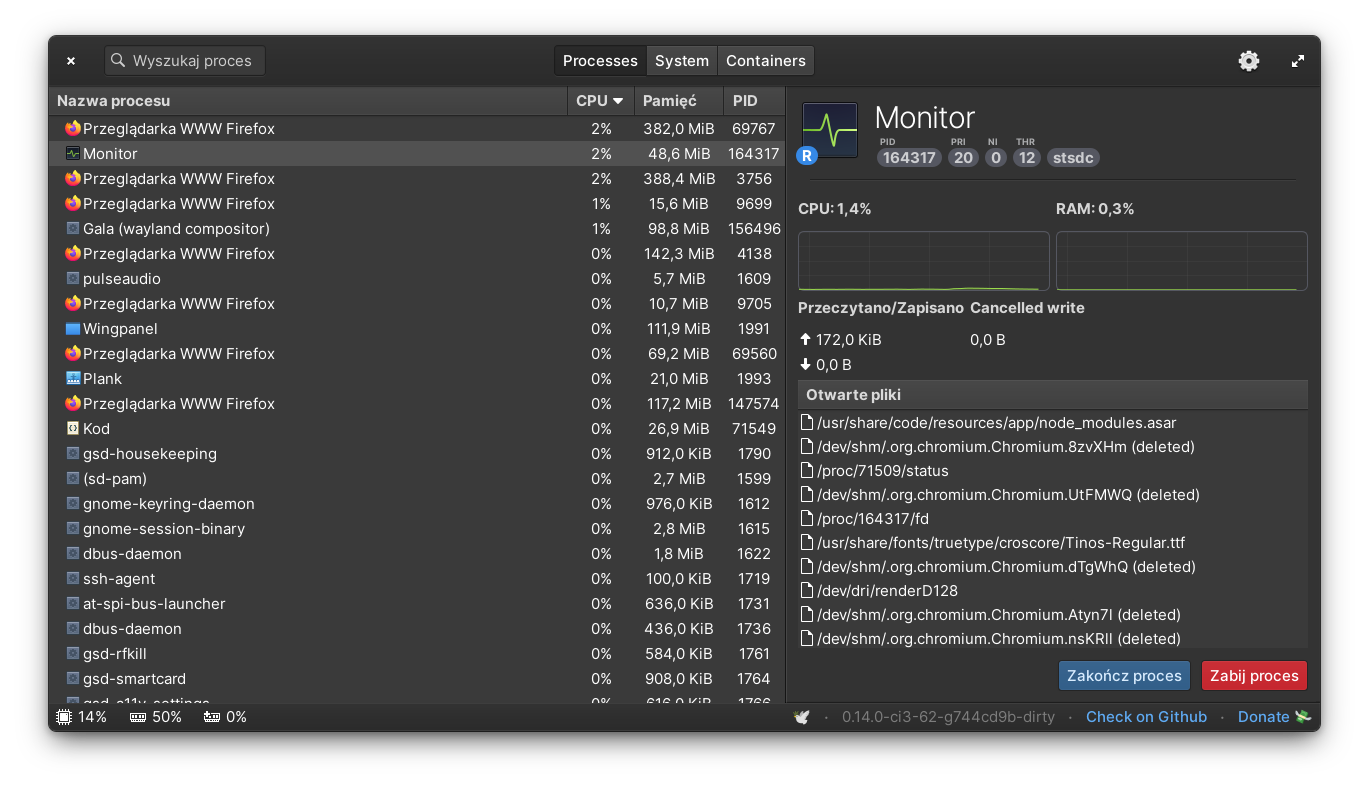This screenshot has height=793, width=1369.
Task: Select the gnome-keyring-daemon process row
Action: point(300,503)
